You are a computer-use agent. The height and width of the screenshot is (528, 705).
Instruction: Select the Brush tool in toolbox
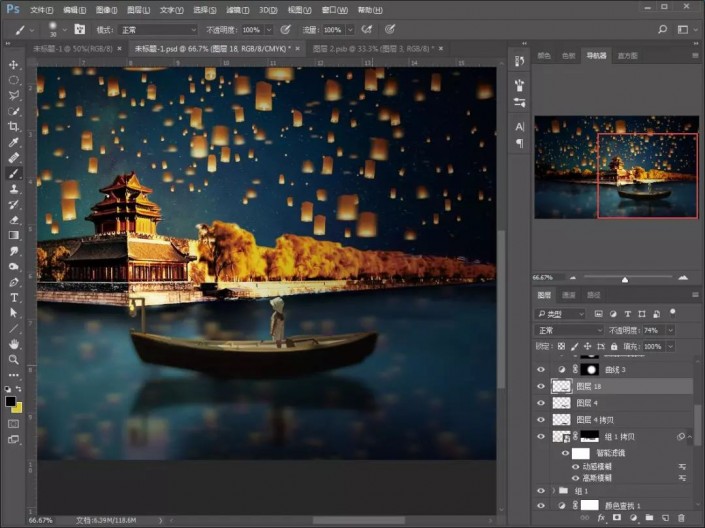point(13,173)
